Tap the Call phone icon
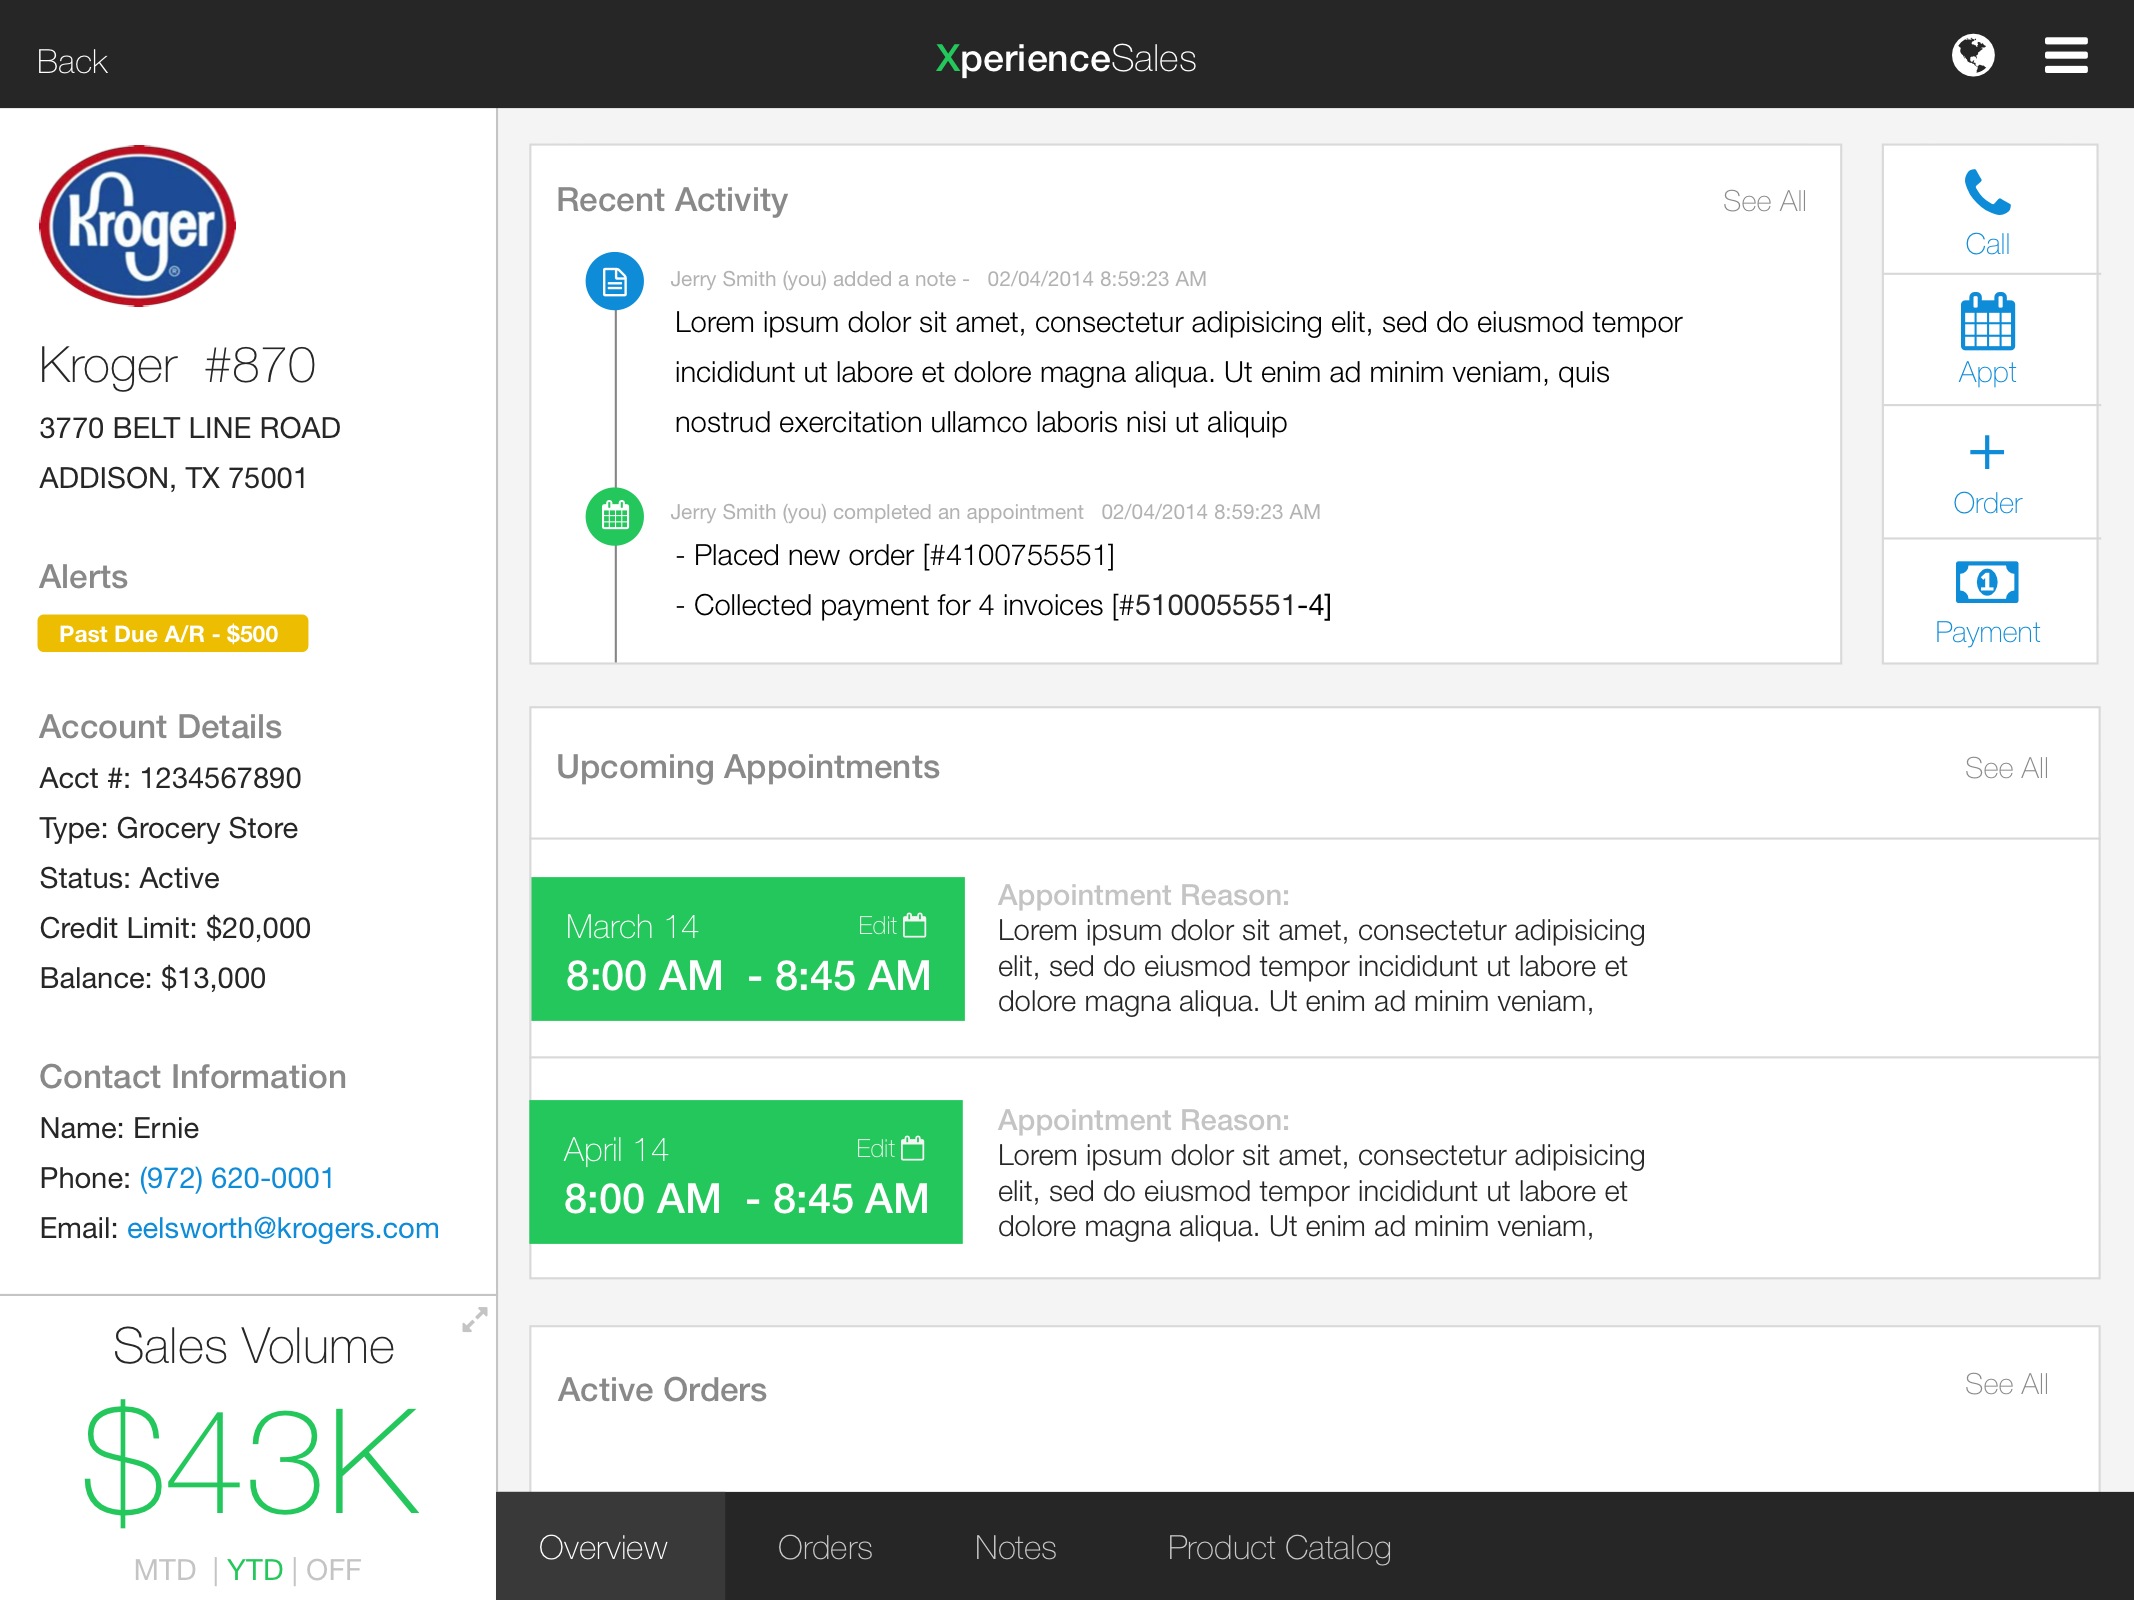This screenshot has width=2134, height=1600. [1988, 192]
